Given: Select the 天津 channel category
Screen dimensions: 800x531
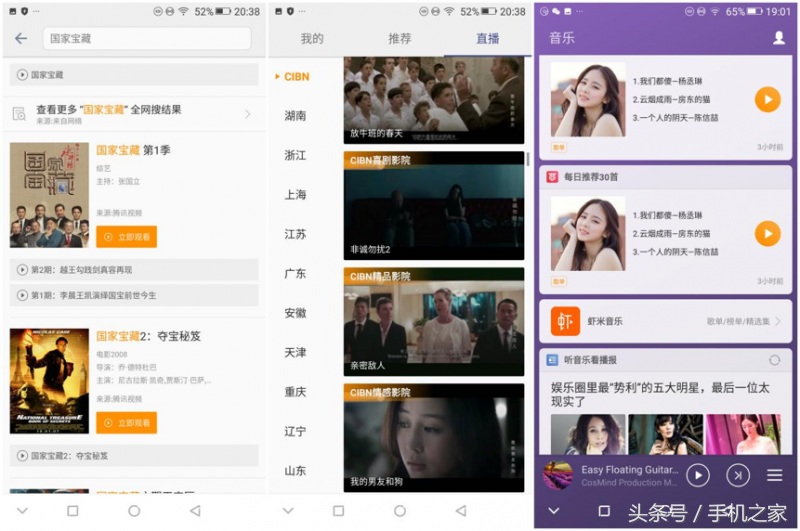Looking at the screenshot, I should click(x=295, y=352).
